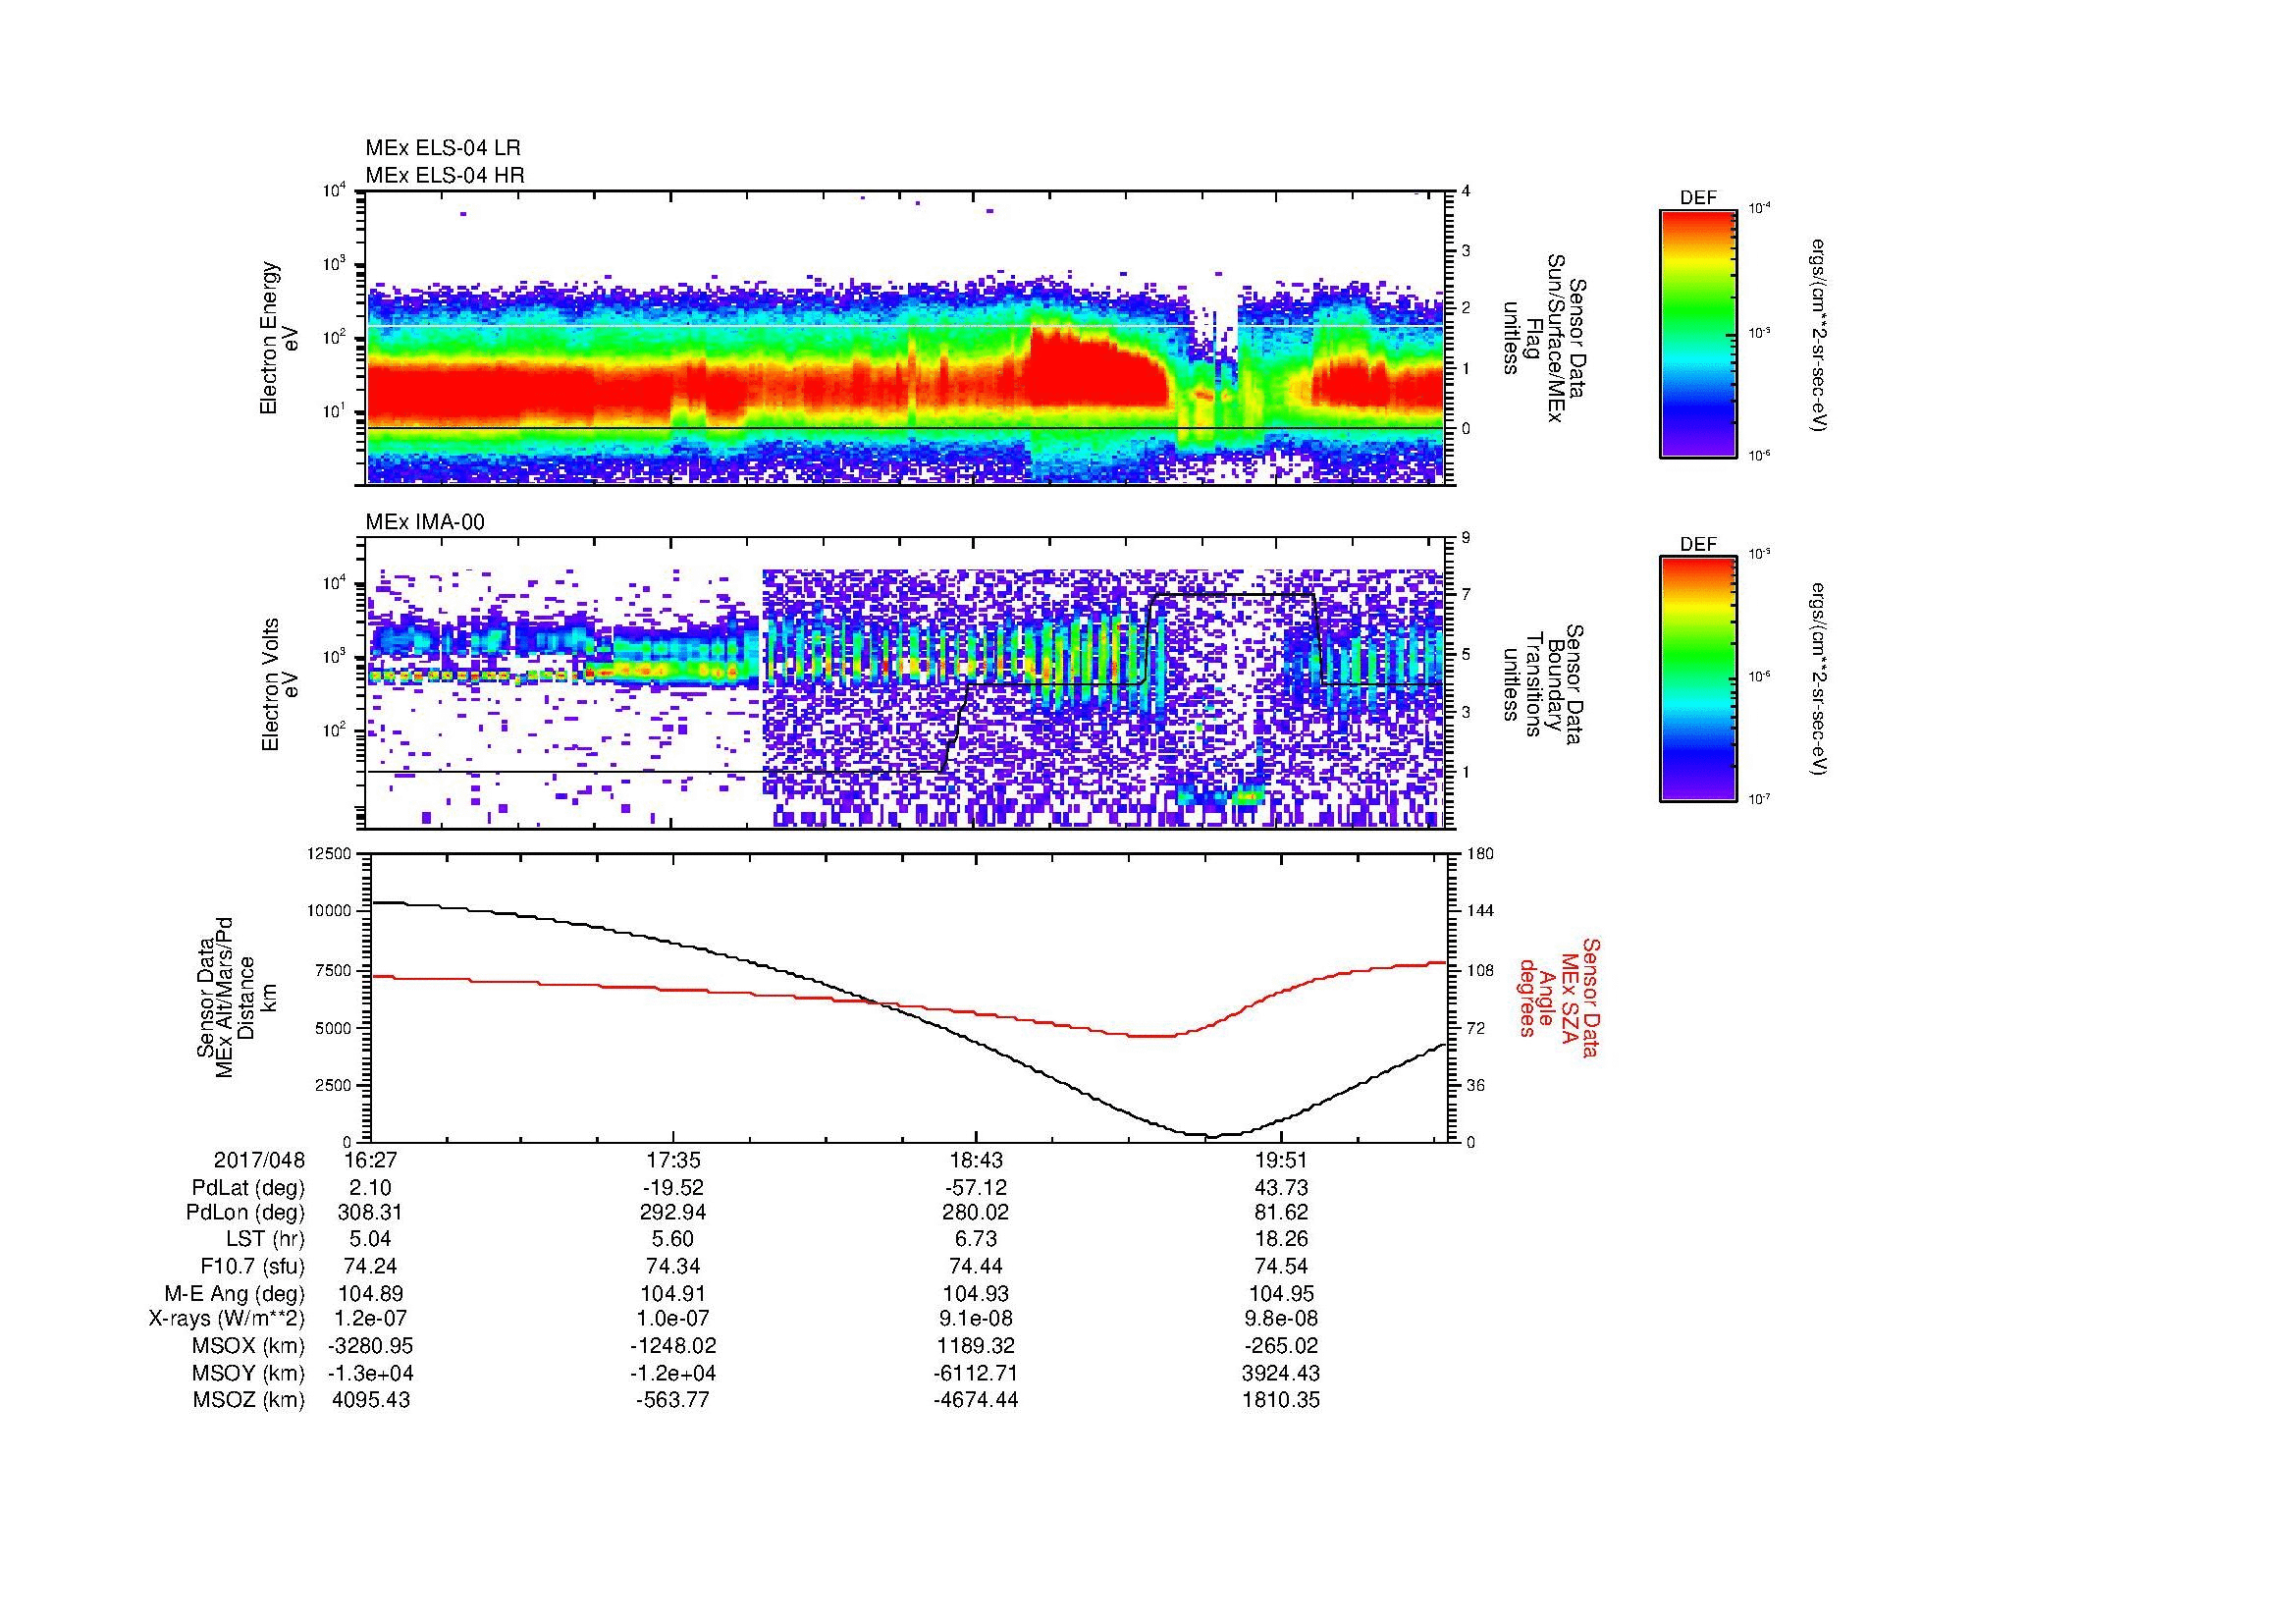Click the 'MEx ELS-04 LR' panel title
2296x1623 pixels.
(x=442, y=148)
